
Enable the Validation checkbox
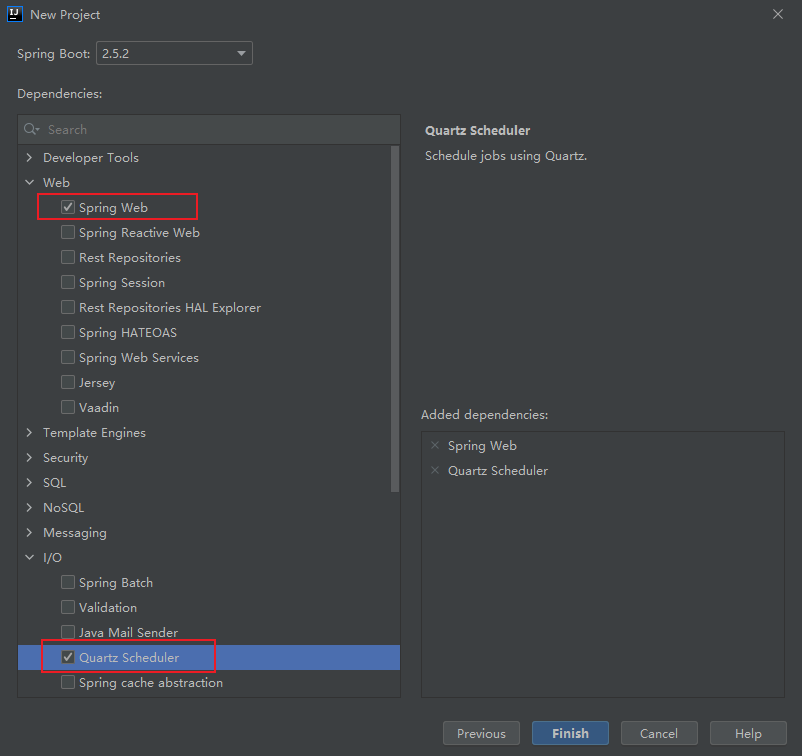pos(68,607)
